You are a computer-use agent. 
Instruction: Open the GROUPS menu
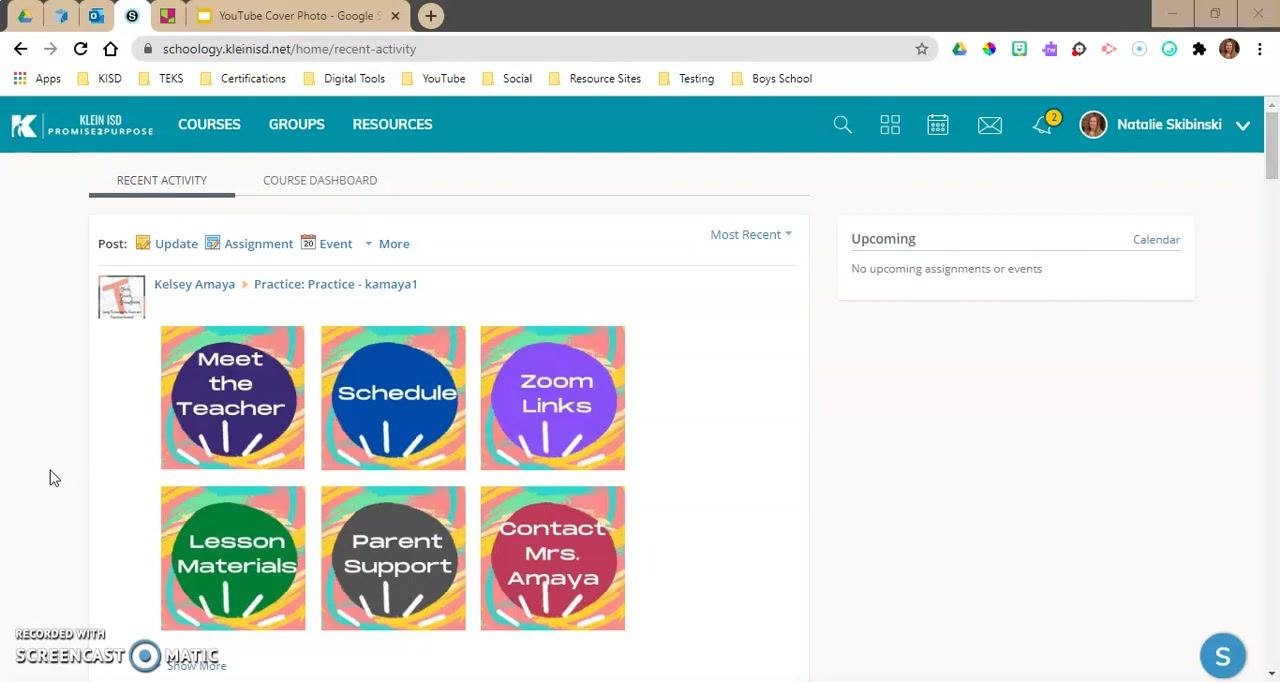pos(296,124)
